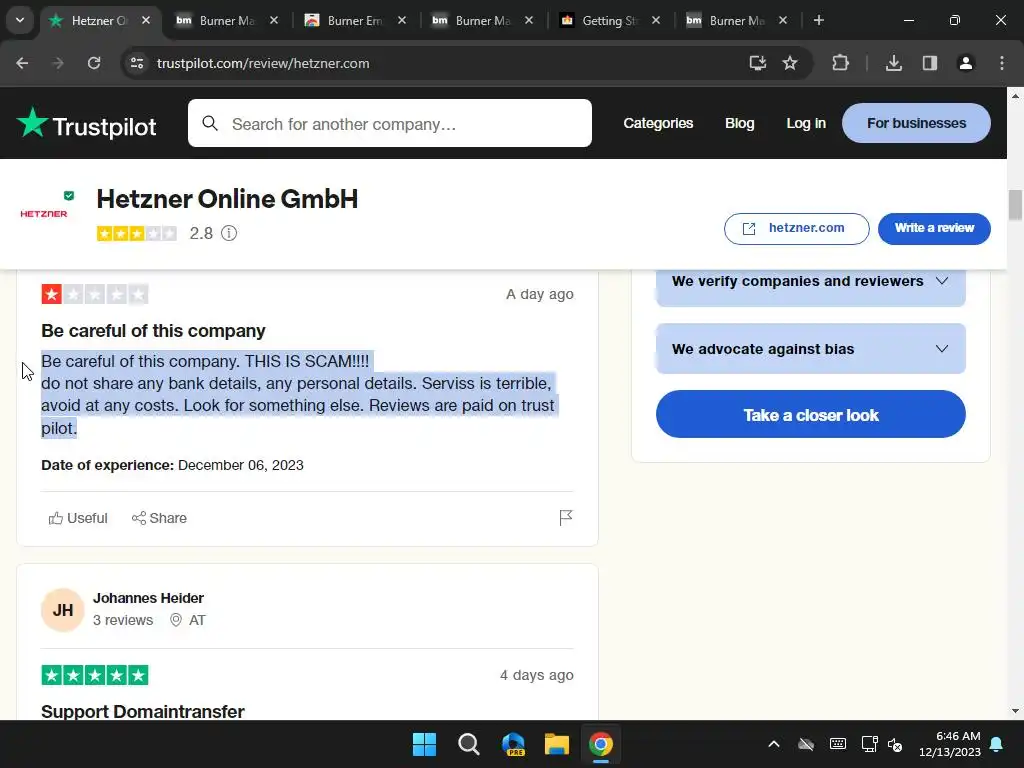Click the browser address bar URL

coord(263,63)
